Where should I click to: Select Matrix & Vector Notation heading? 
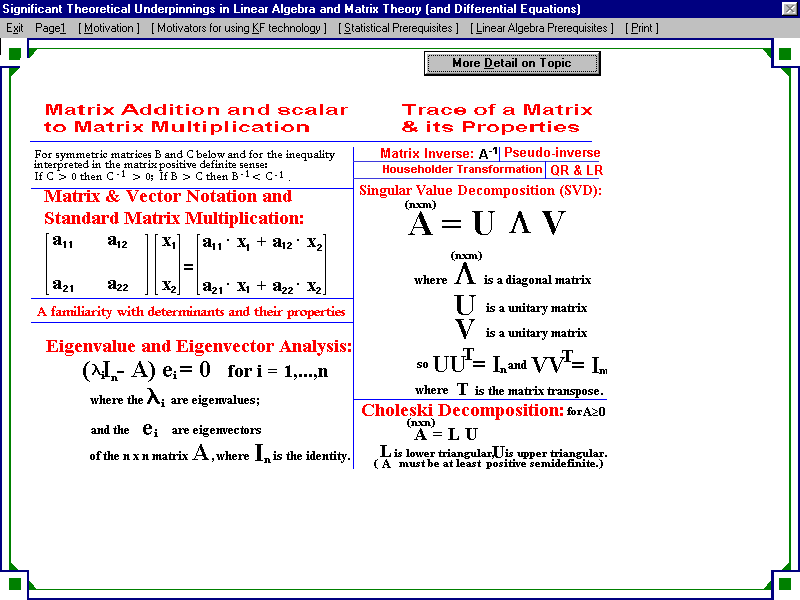pyautogui.click(x=173, y=207)
